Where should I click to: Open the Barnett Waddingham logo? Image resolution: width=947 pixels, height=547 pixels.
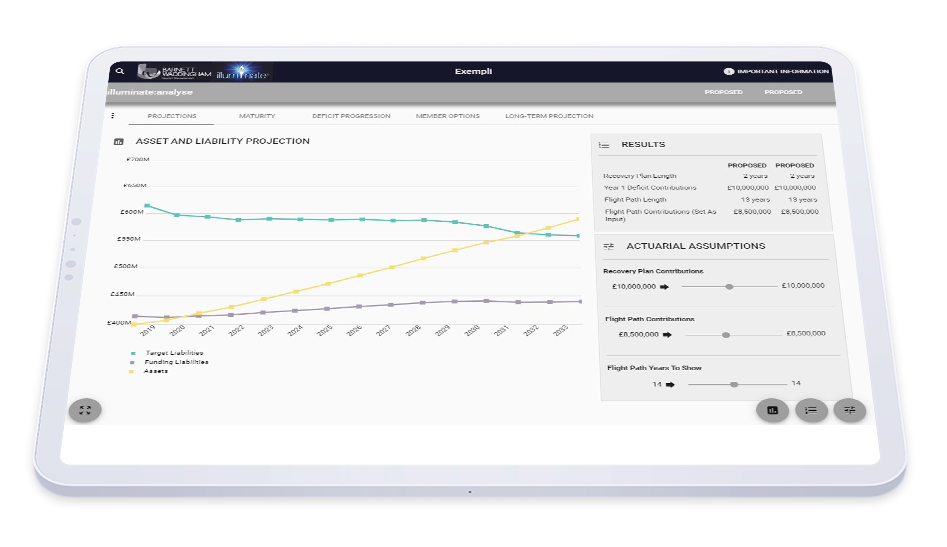175,72
